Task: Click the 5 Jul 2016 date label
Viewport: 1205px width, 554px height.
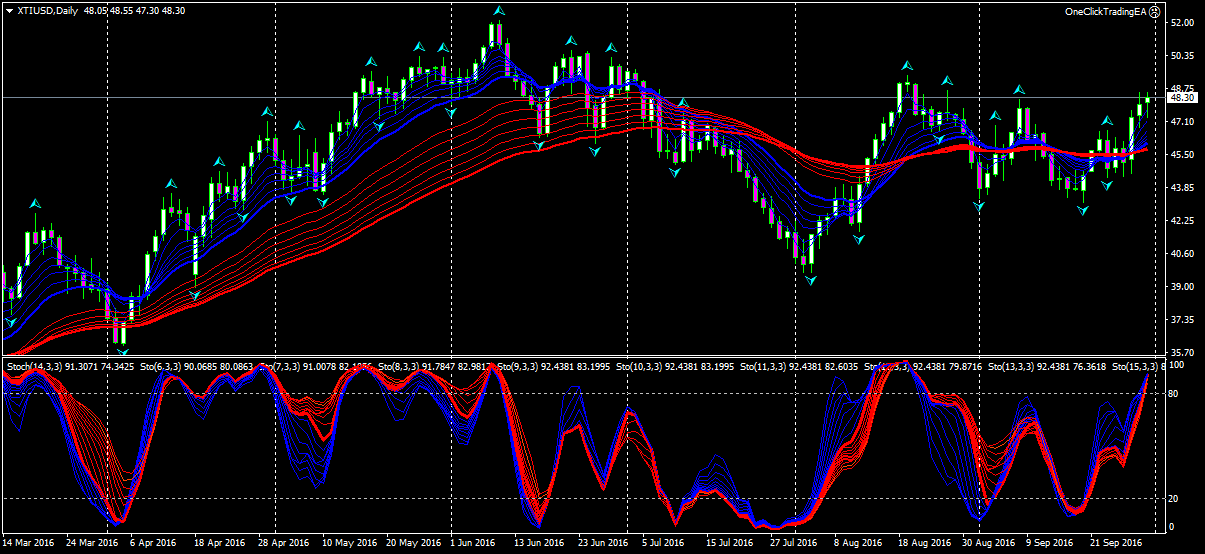Action: pyautogui.click(x=664, y=543)
